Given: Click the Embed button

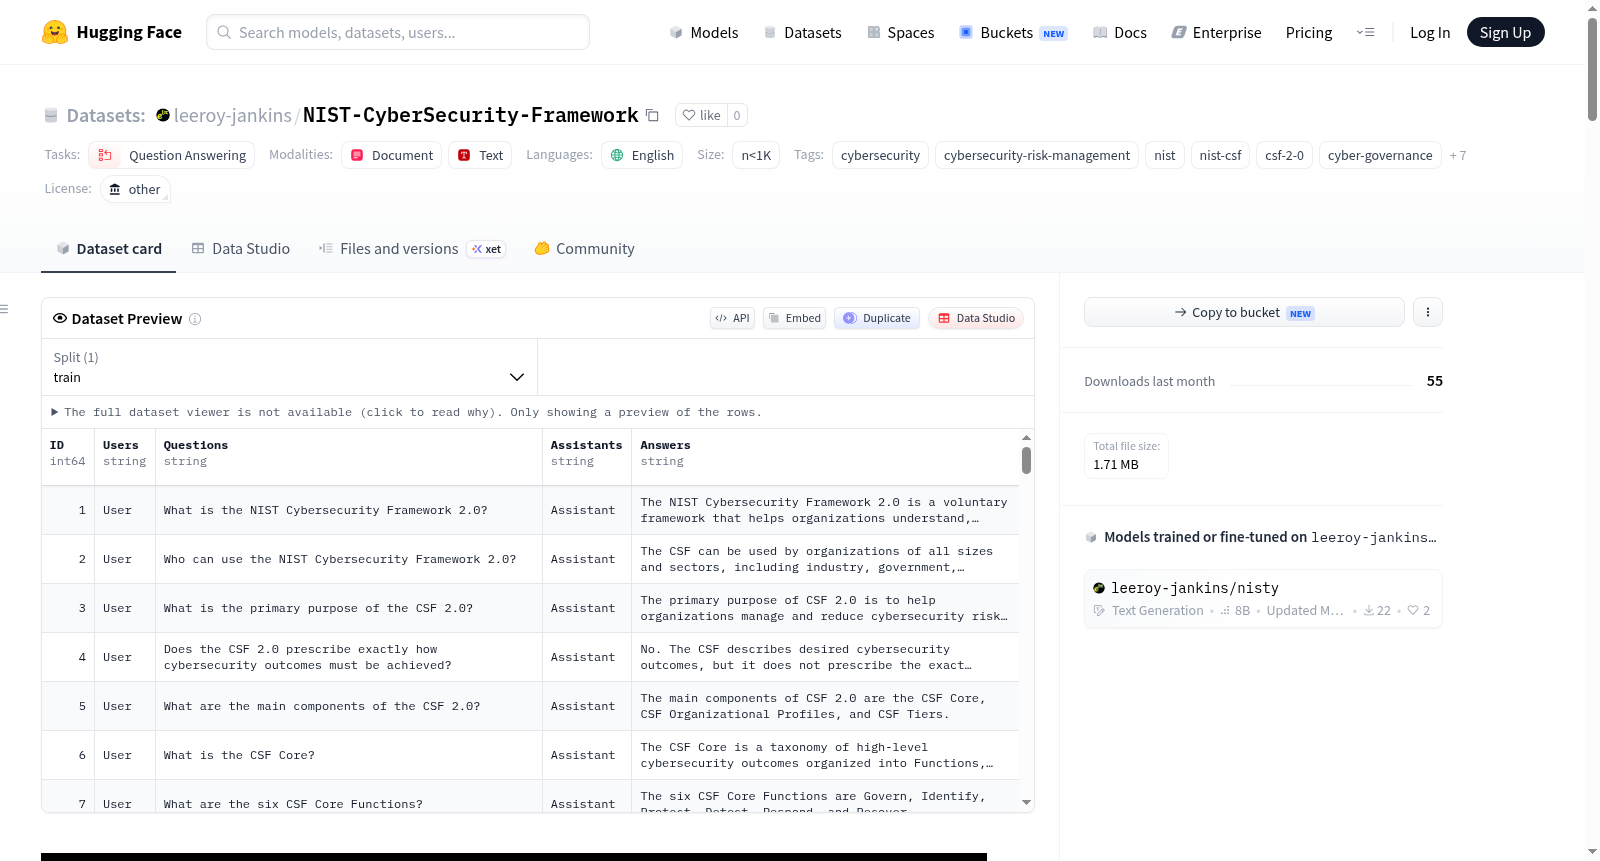Looking at the screenshot, I should tap(794, 318).
